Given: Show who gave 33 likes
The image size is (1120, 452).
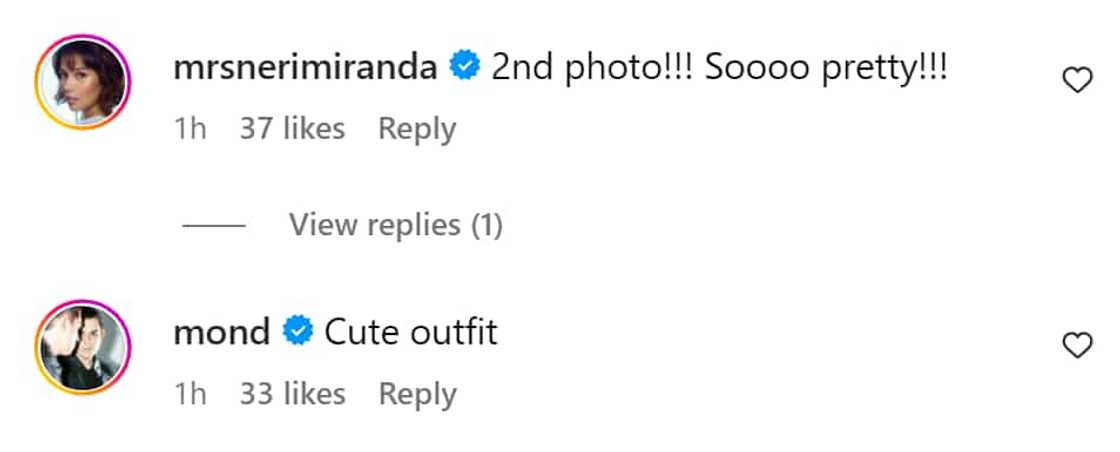Looking at the screenshot, I should pyautogui.click(x=292, y=394).
